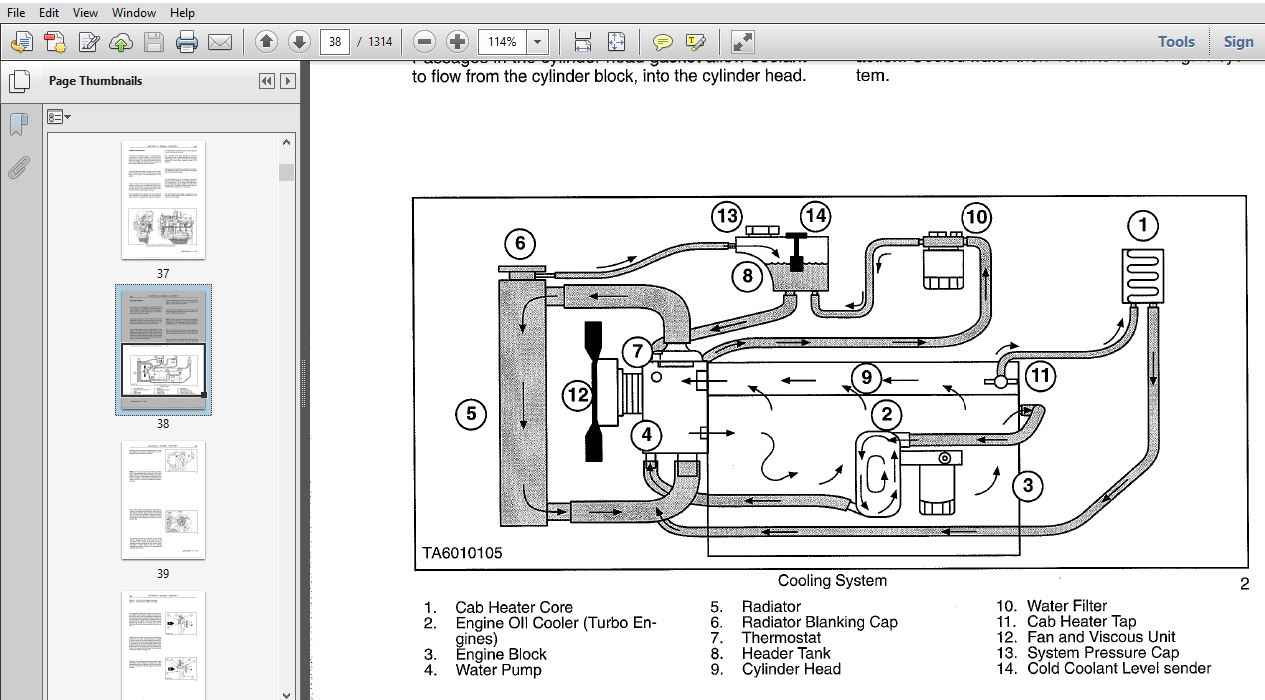
Task: Click the 'Engine Block' legend entry
Action: (x=501, y=654)
